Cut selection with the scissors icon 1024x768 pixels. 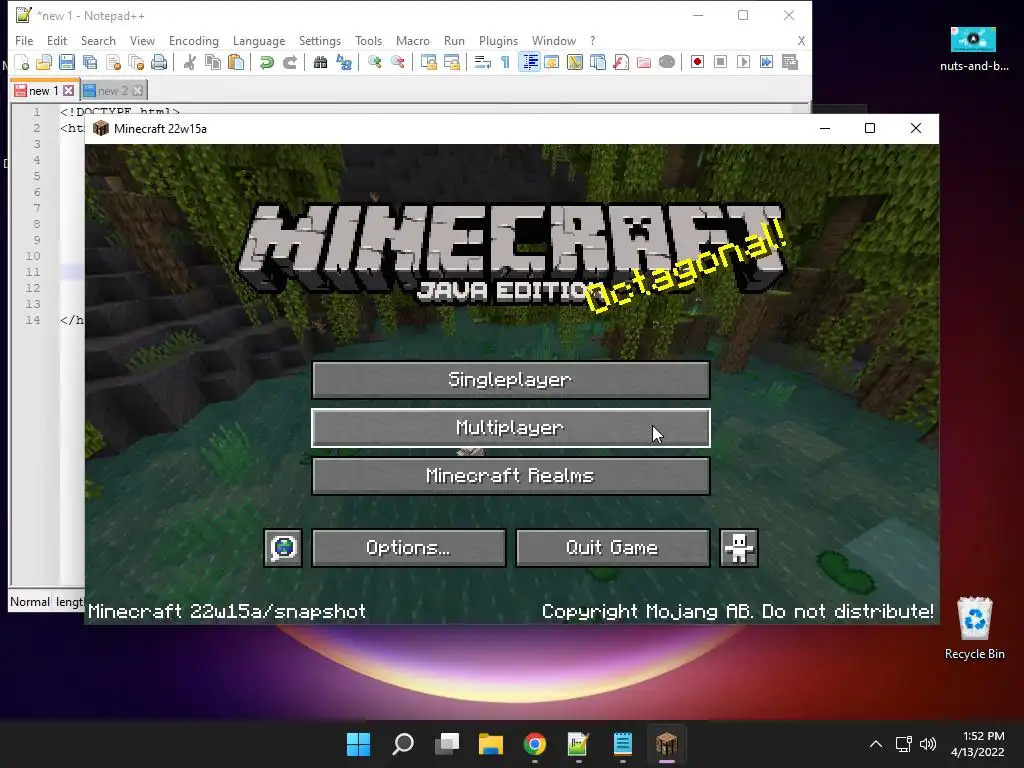(x=190, y=62)
